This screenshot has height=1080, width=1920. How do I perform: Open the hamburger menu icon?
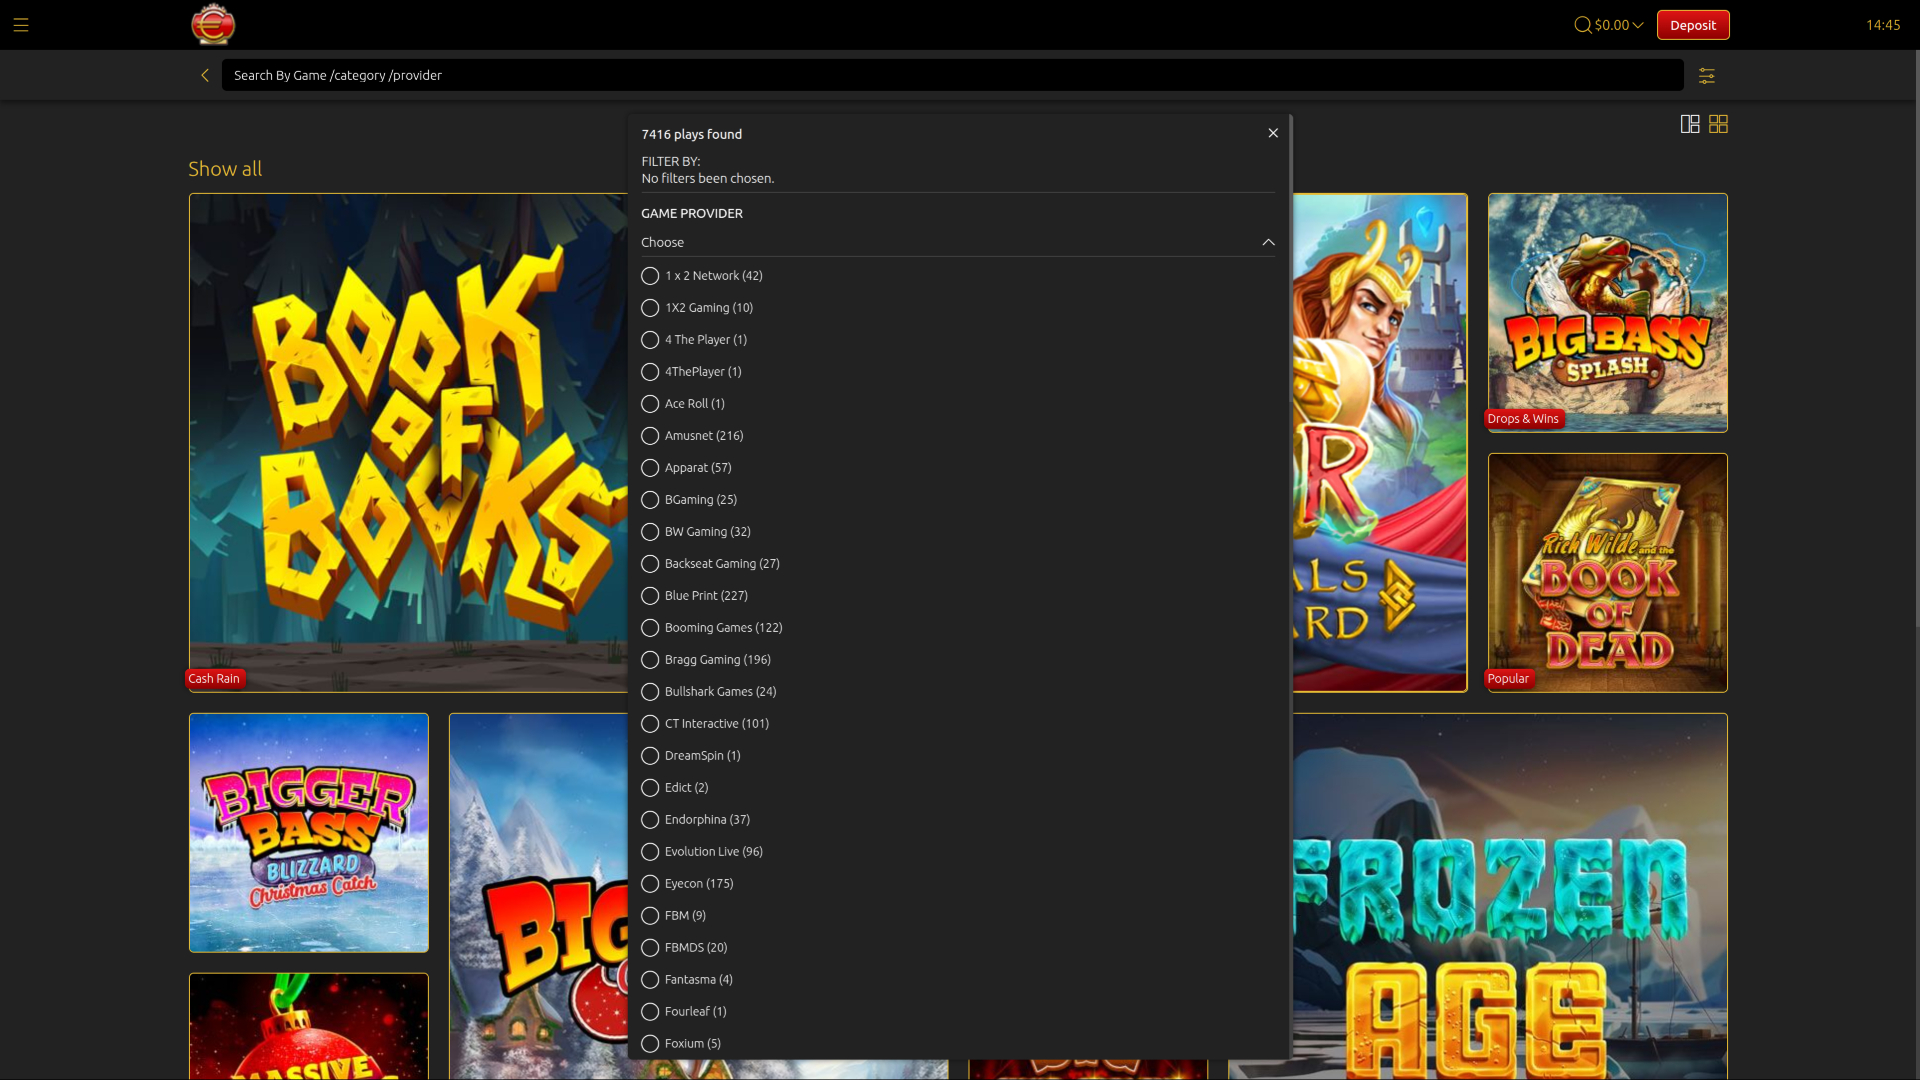pos(21,25)
